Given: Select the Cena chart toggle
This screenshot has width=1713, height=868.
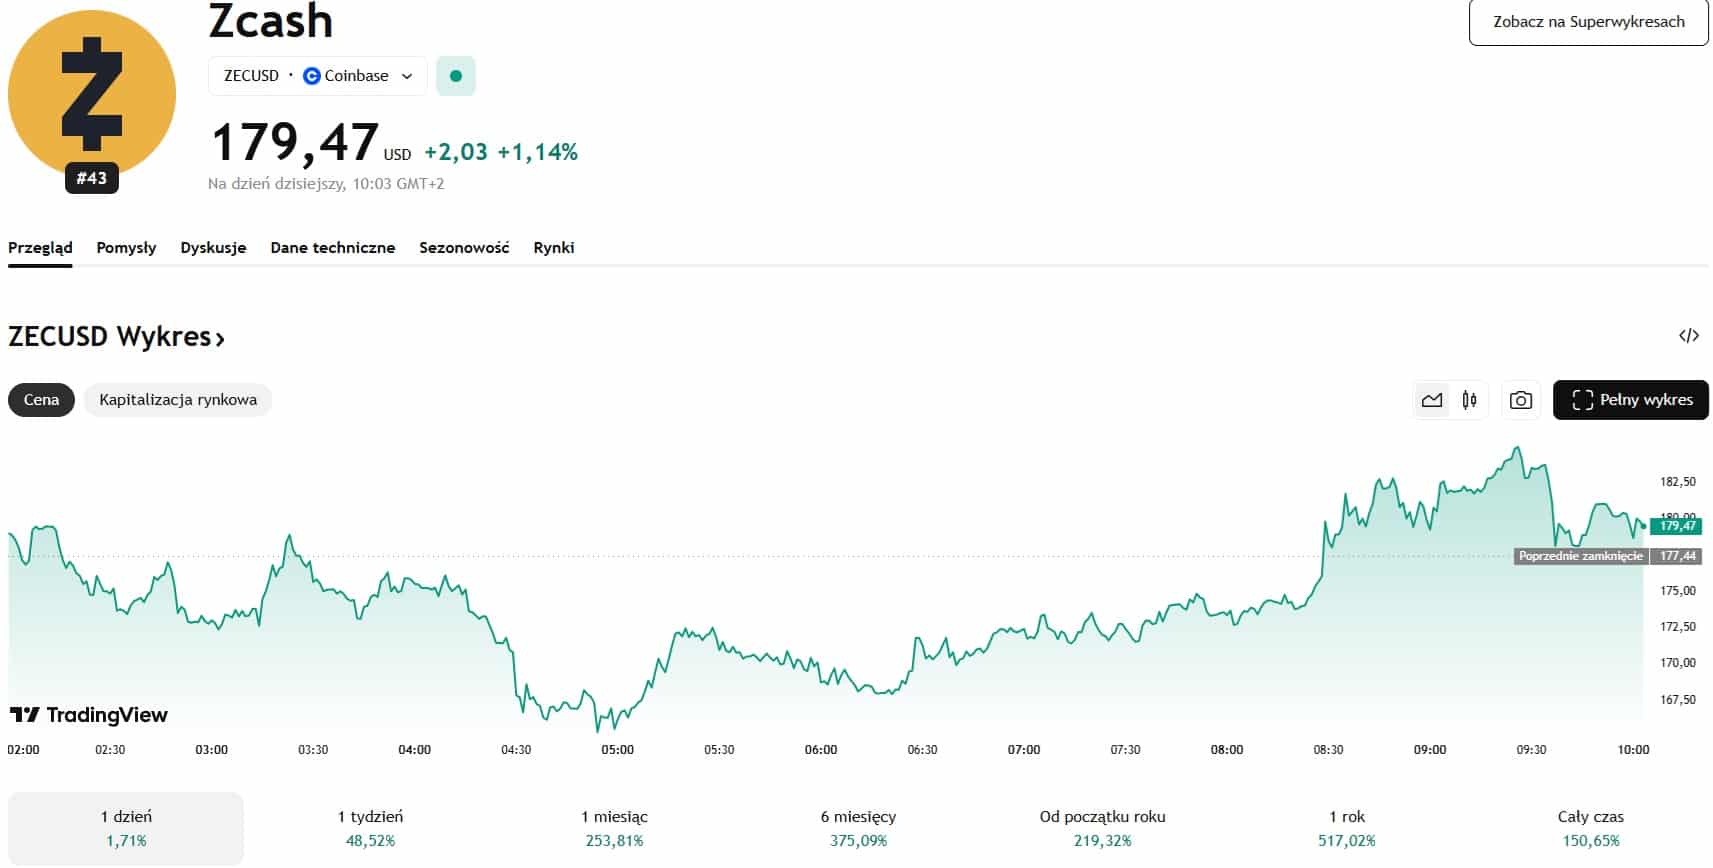Looking at the screenshot, I should click(41, 400).
